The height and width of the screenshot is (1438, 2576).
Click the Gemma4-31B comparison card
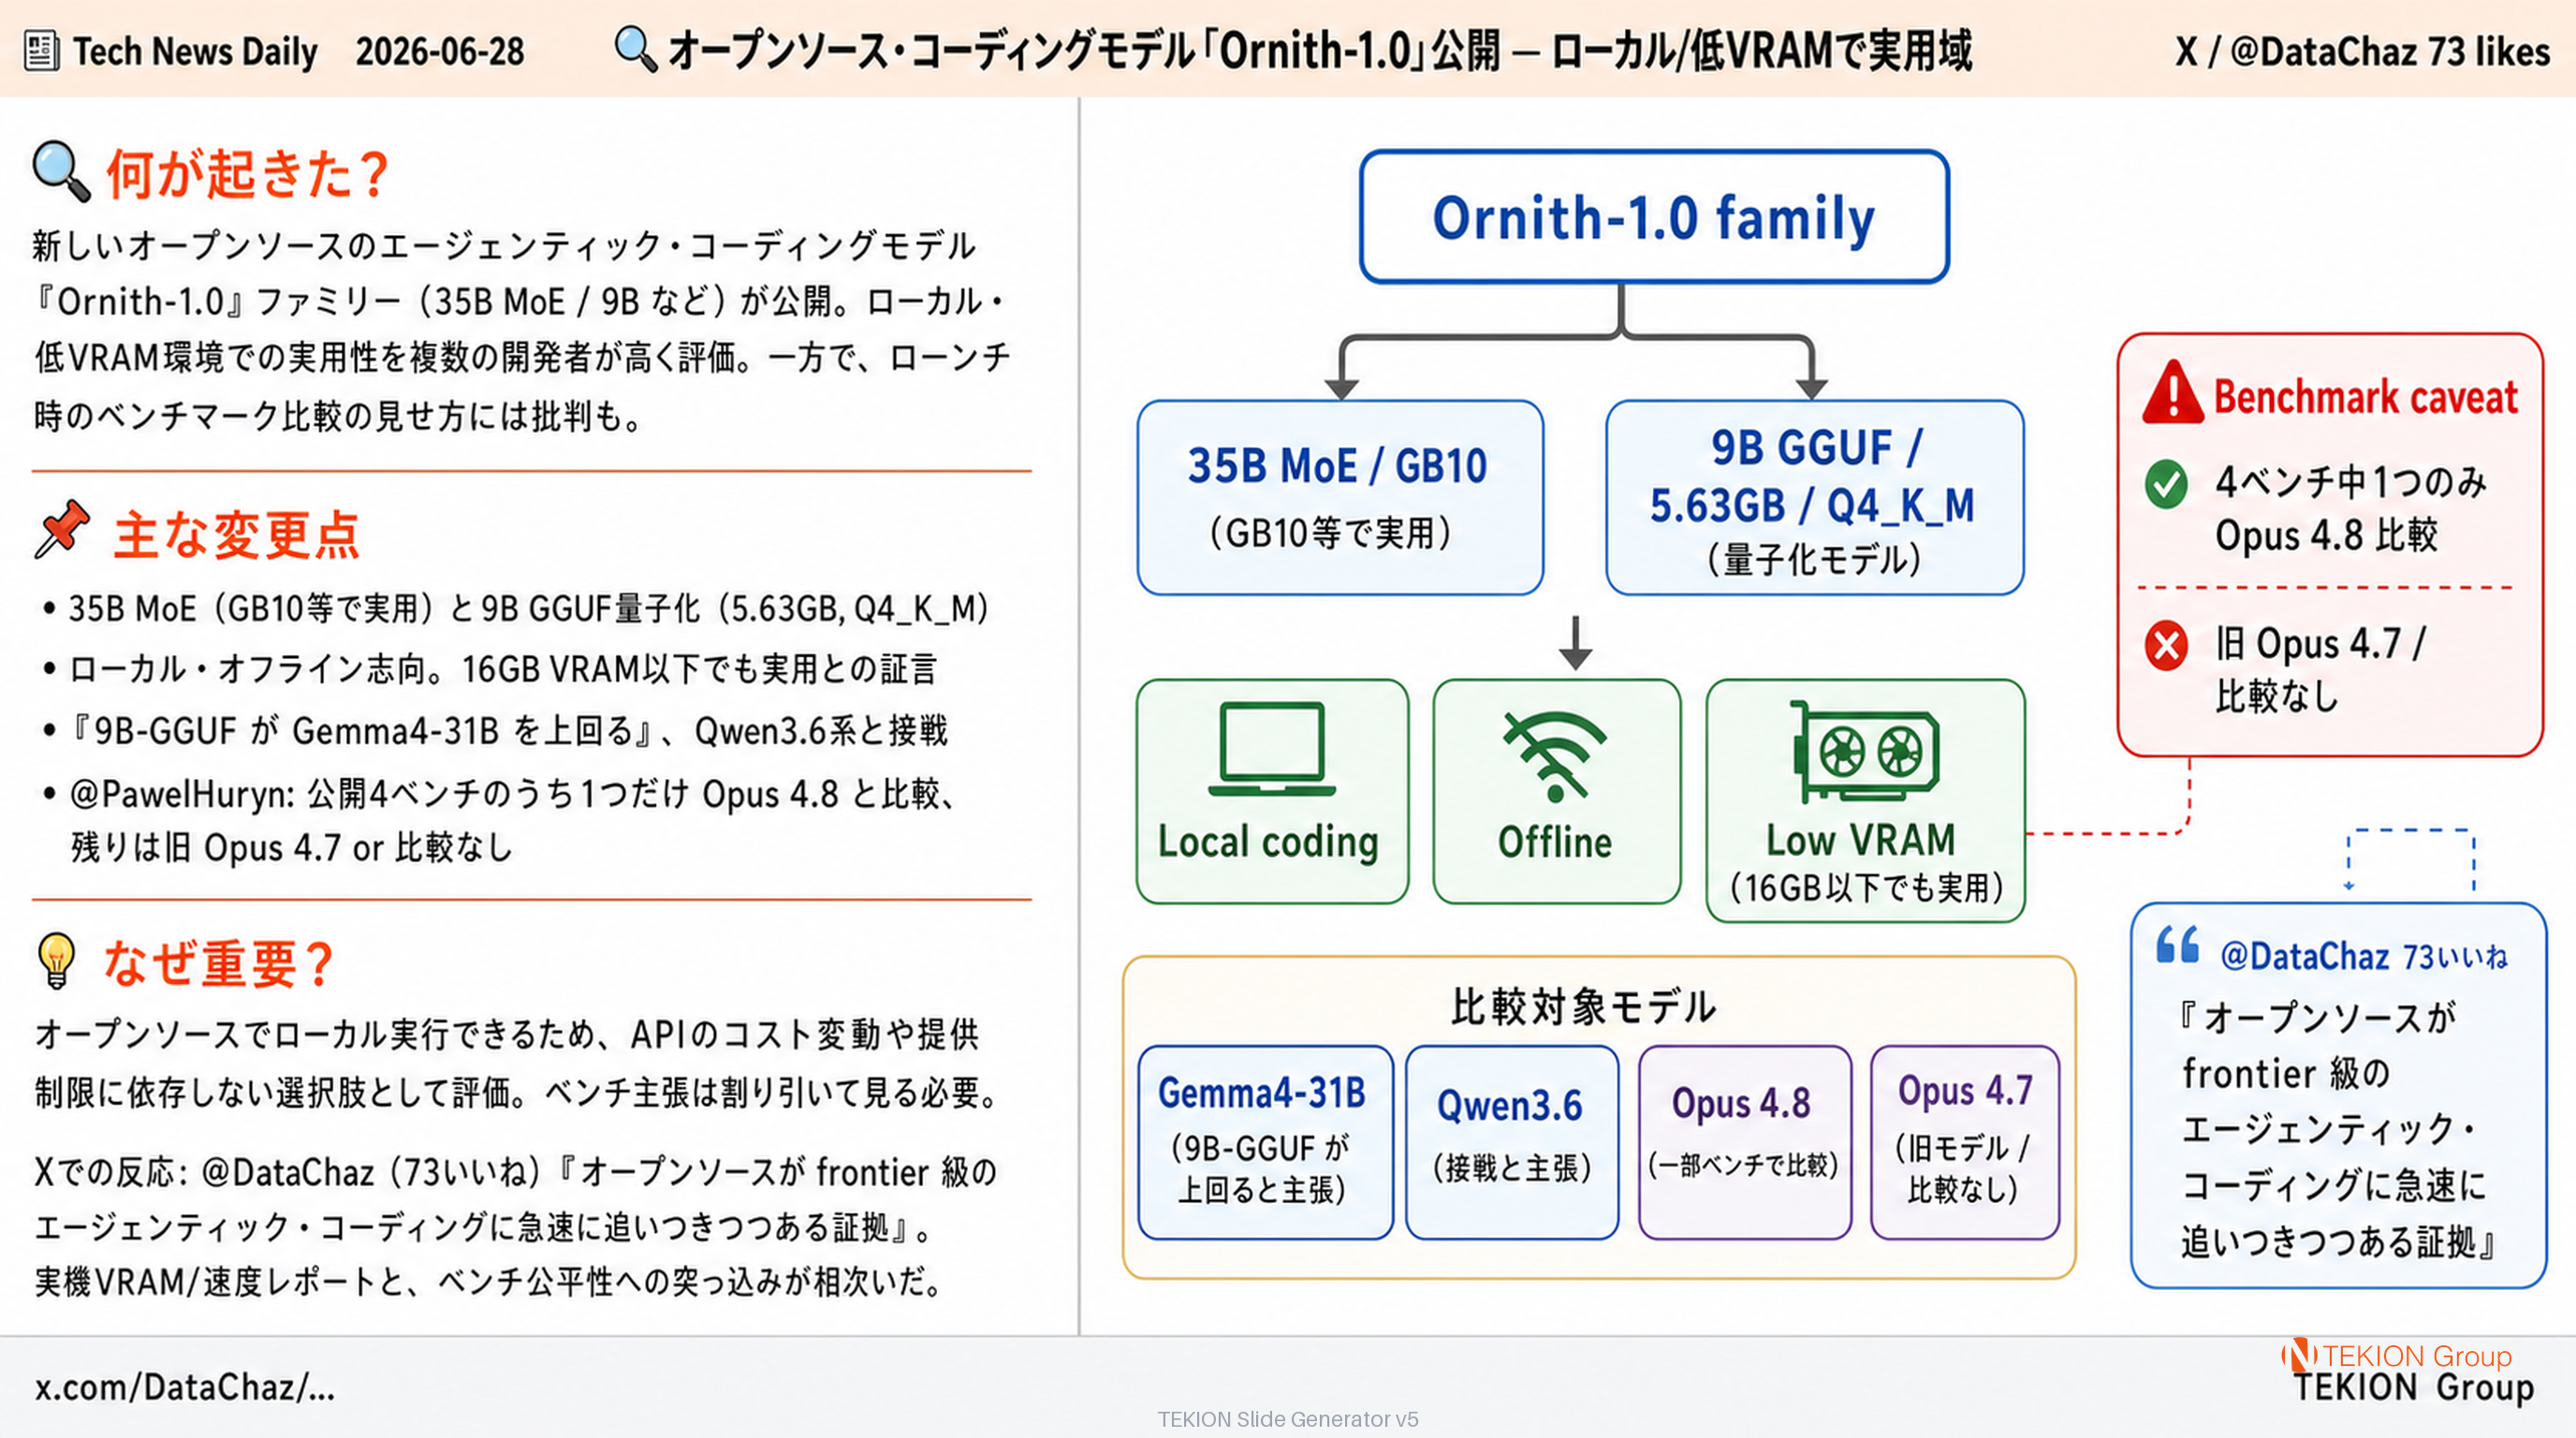coord(1265,1143)
